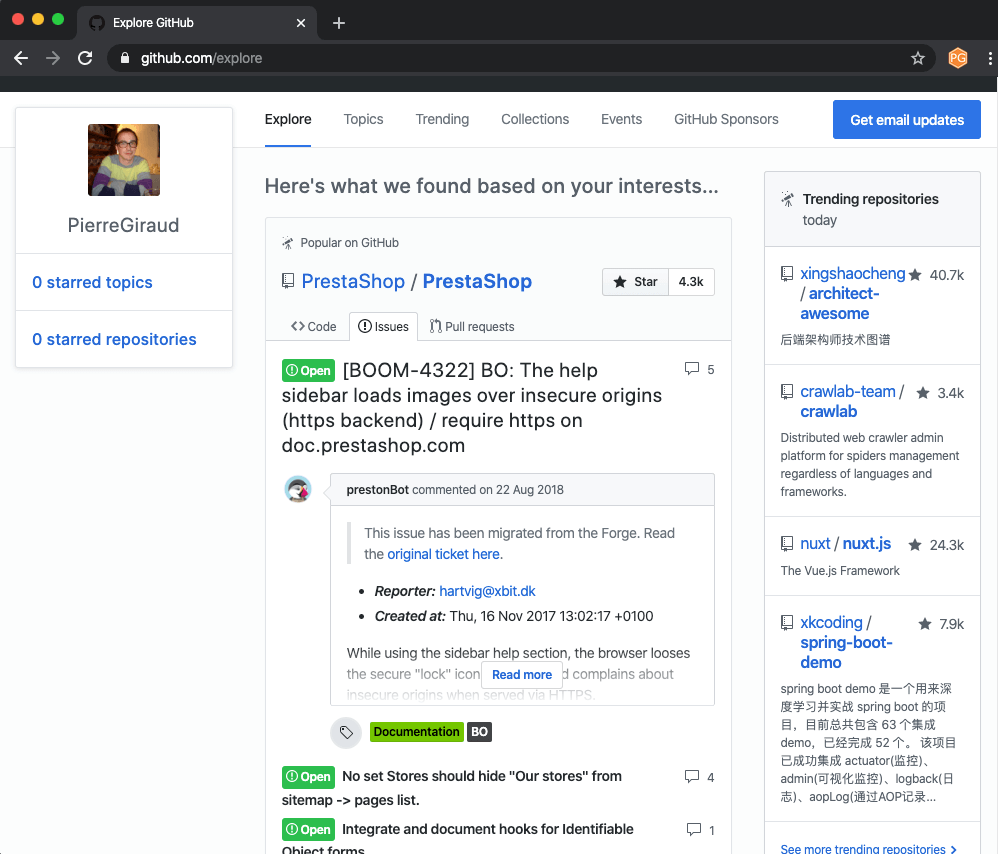998x854 pixels.
Task: Click the labels tag icon near Documentation
Action: (346, 732)
